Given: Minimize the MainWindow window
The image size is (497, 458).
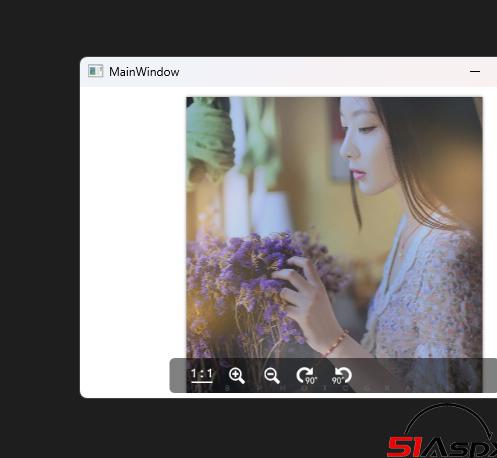Looking at the screenshot, I should (475, 71).
